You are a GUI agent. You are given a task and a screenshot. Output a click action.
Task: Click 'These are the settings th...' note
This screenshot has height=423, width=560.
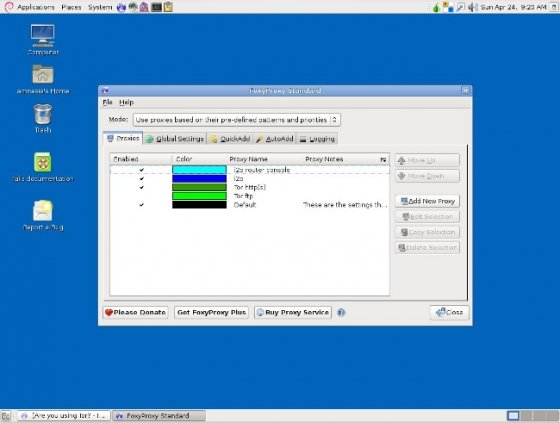point(345,205)
